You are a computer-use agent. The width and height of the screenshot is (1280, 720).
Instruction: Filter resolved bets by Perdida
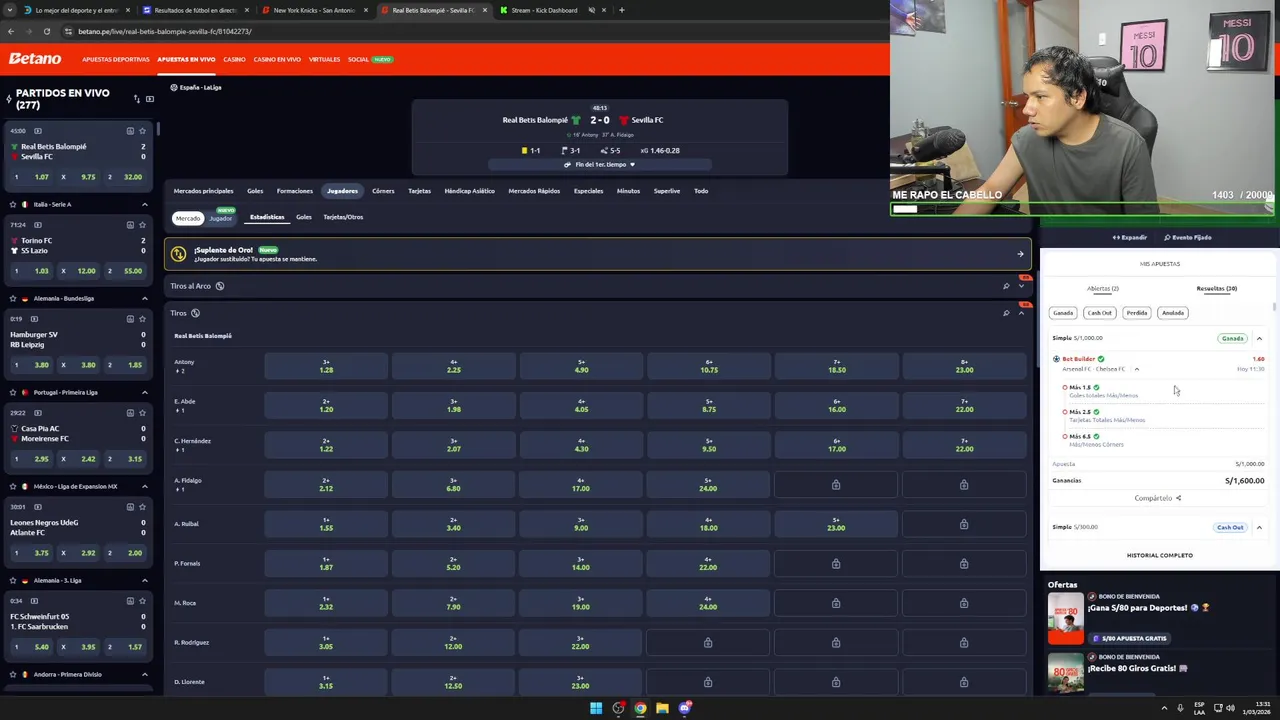click(x=1137, y=313)
